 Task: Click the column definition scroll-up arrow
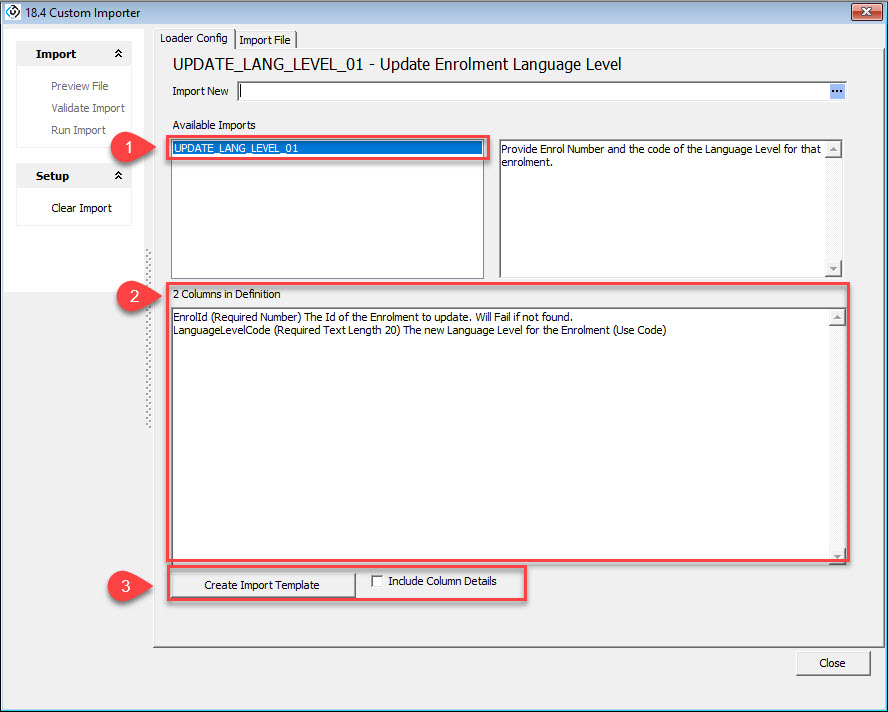click(838, 318)
